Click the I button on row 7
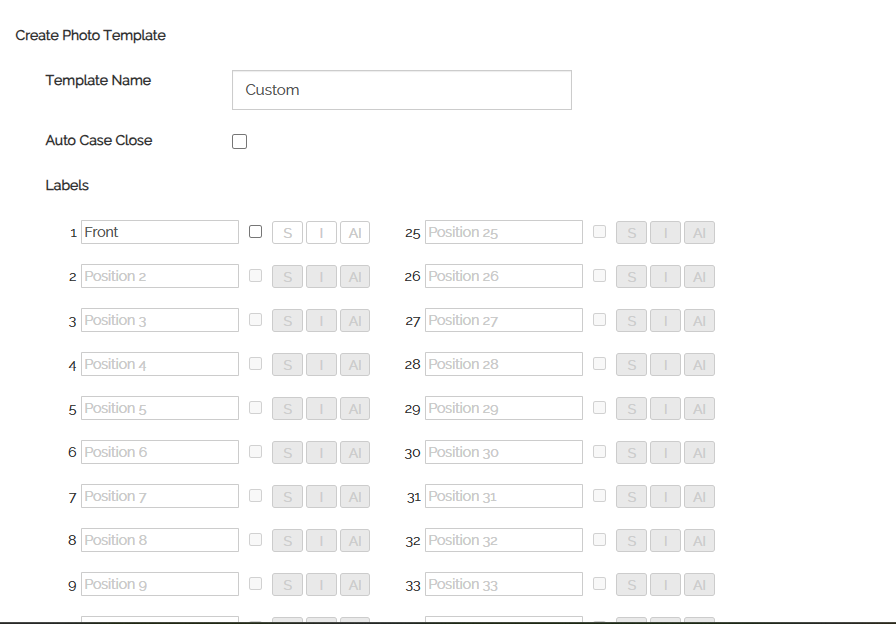Viewport: 896px width, 624px height. click(x=321, y=497)
